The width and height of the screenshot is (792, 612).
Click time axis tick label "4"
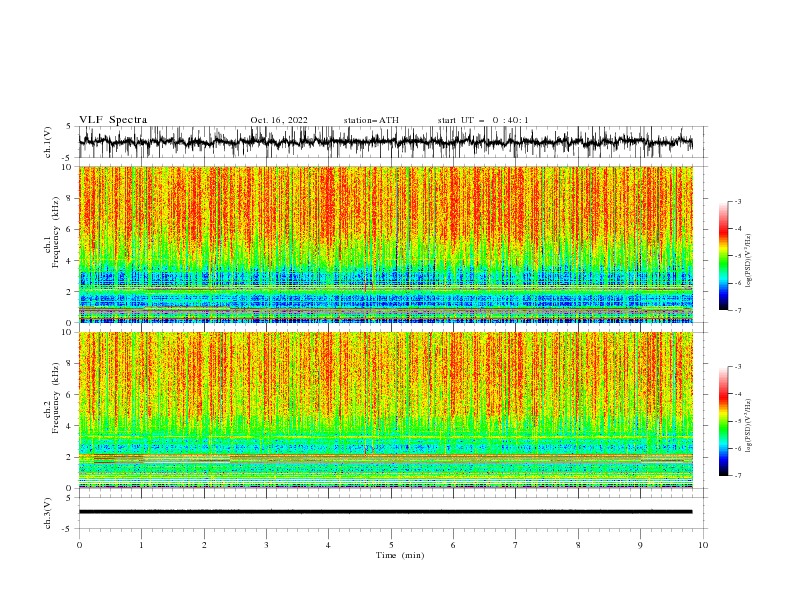coord(328,545)
